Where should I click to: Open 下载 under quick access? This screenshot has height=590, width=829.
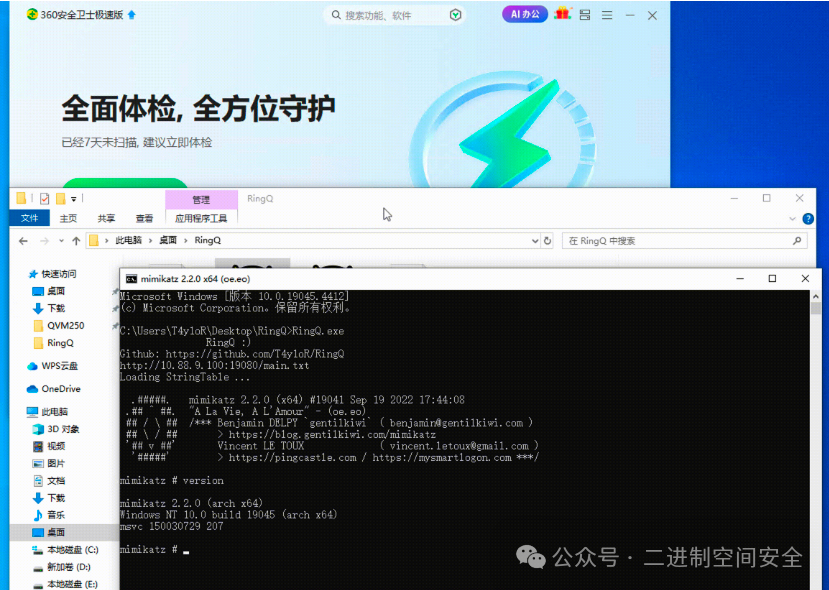click(49, 308)
